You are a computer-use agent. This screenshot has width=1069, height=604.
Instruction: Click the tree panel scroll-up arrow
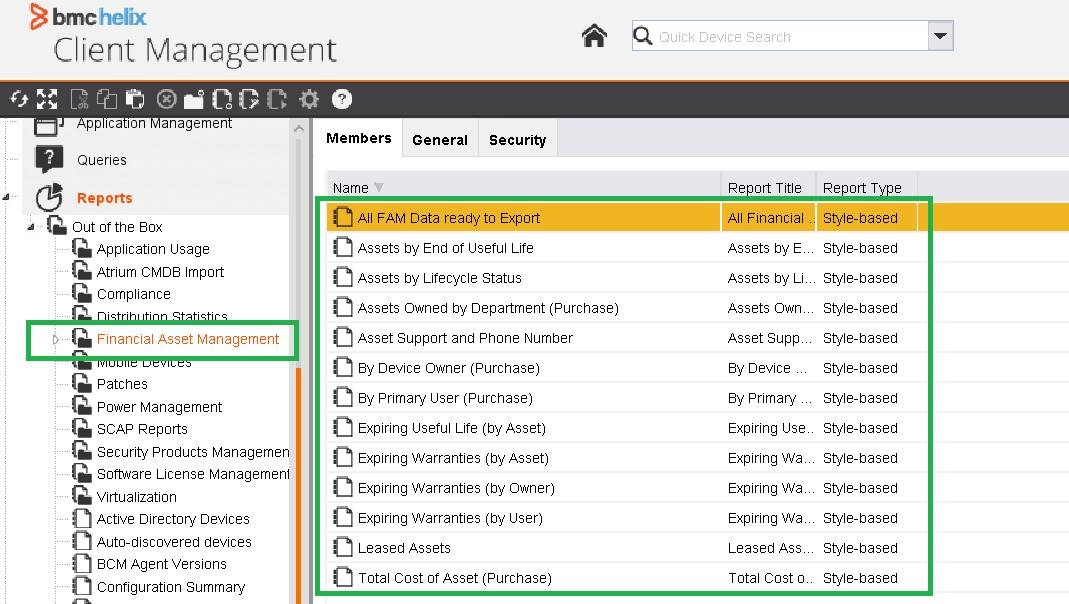point(299,128)
